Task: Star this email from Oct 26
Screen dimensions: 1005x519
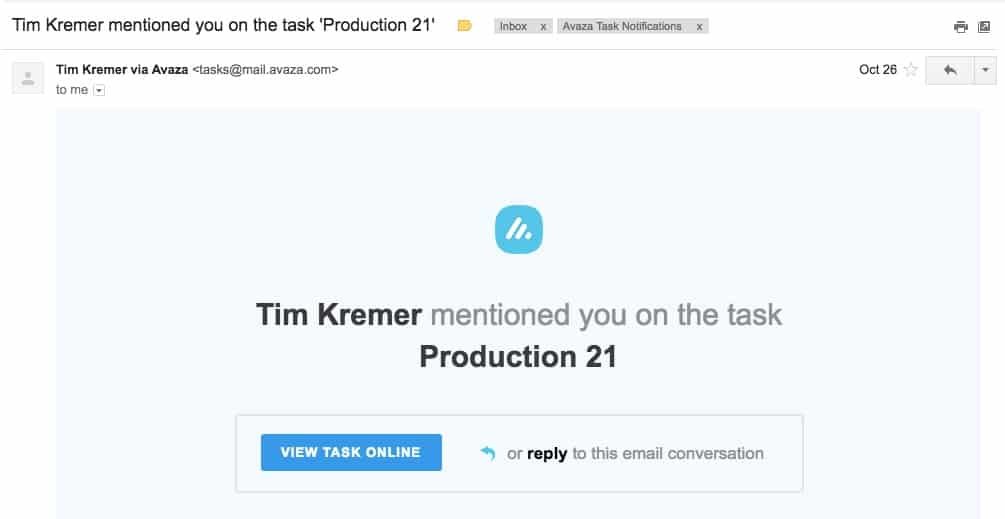Action: click(910, 70)
